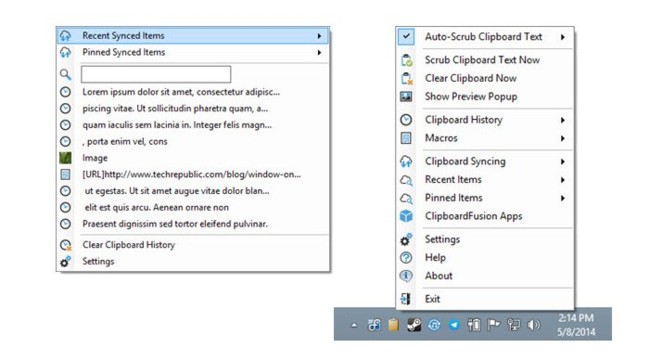Click the Recent Items cloud-search icon

click(406, 180)
